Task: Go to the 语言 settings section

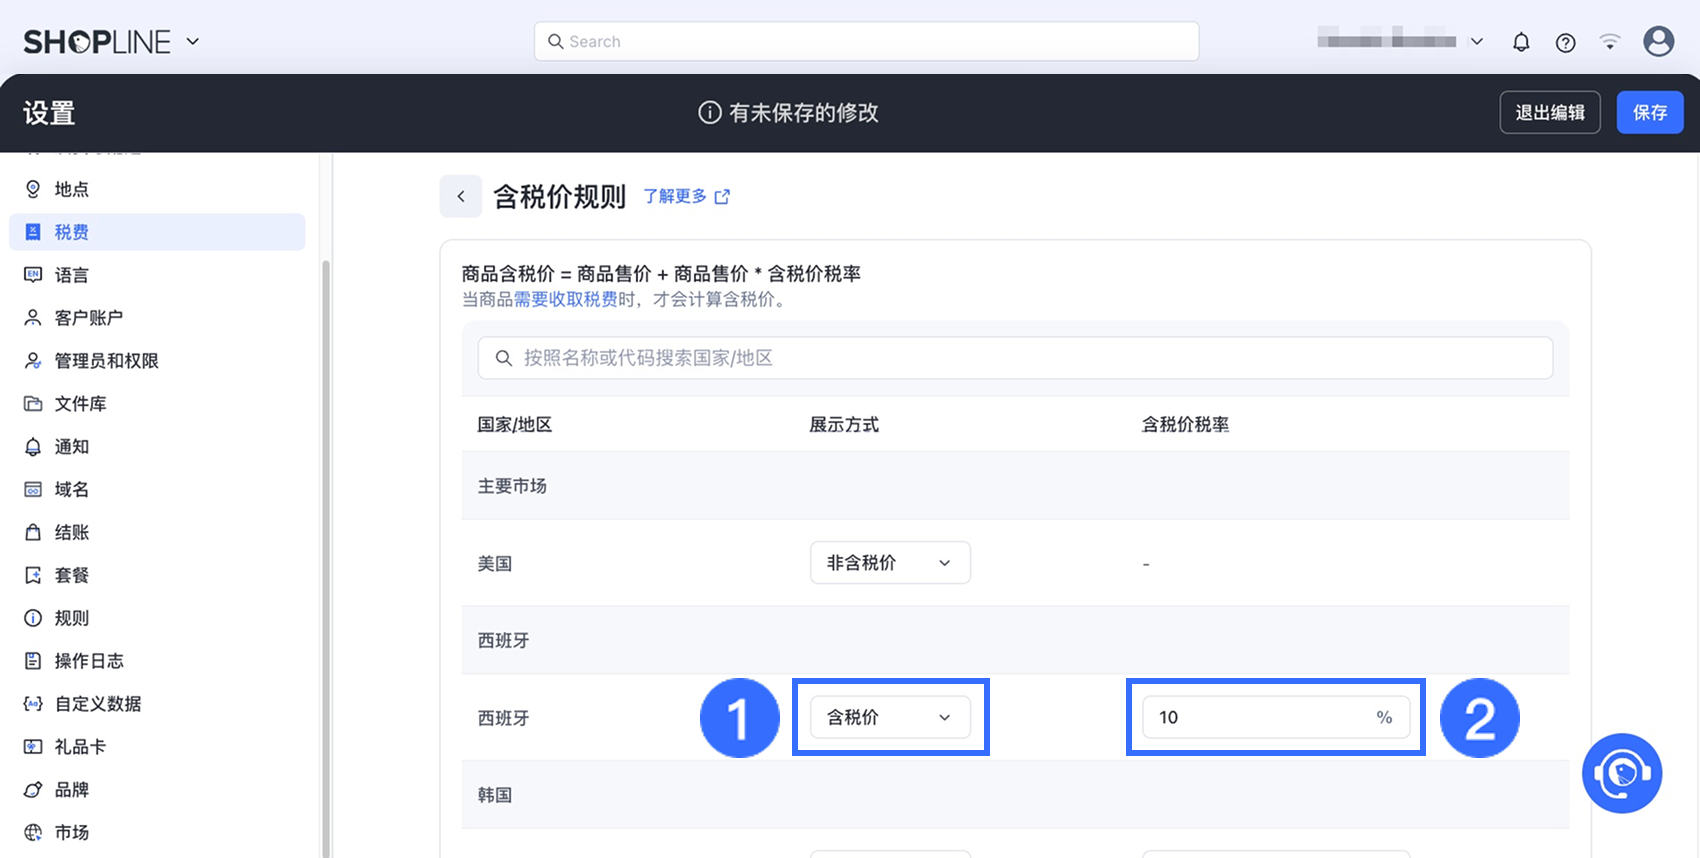Action: 72,275
